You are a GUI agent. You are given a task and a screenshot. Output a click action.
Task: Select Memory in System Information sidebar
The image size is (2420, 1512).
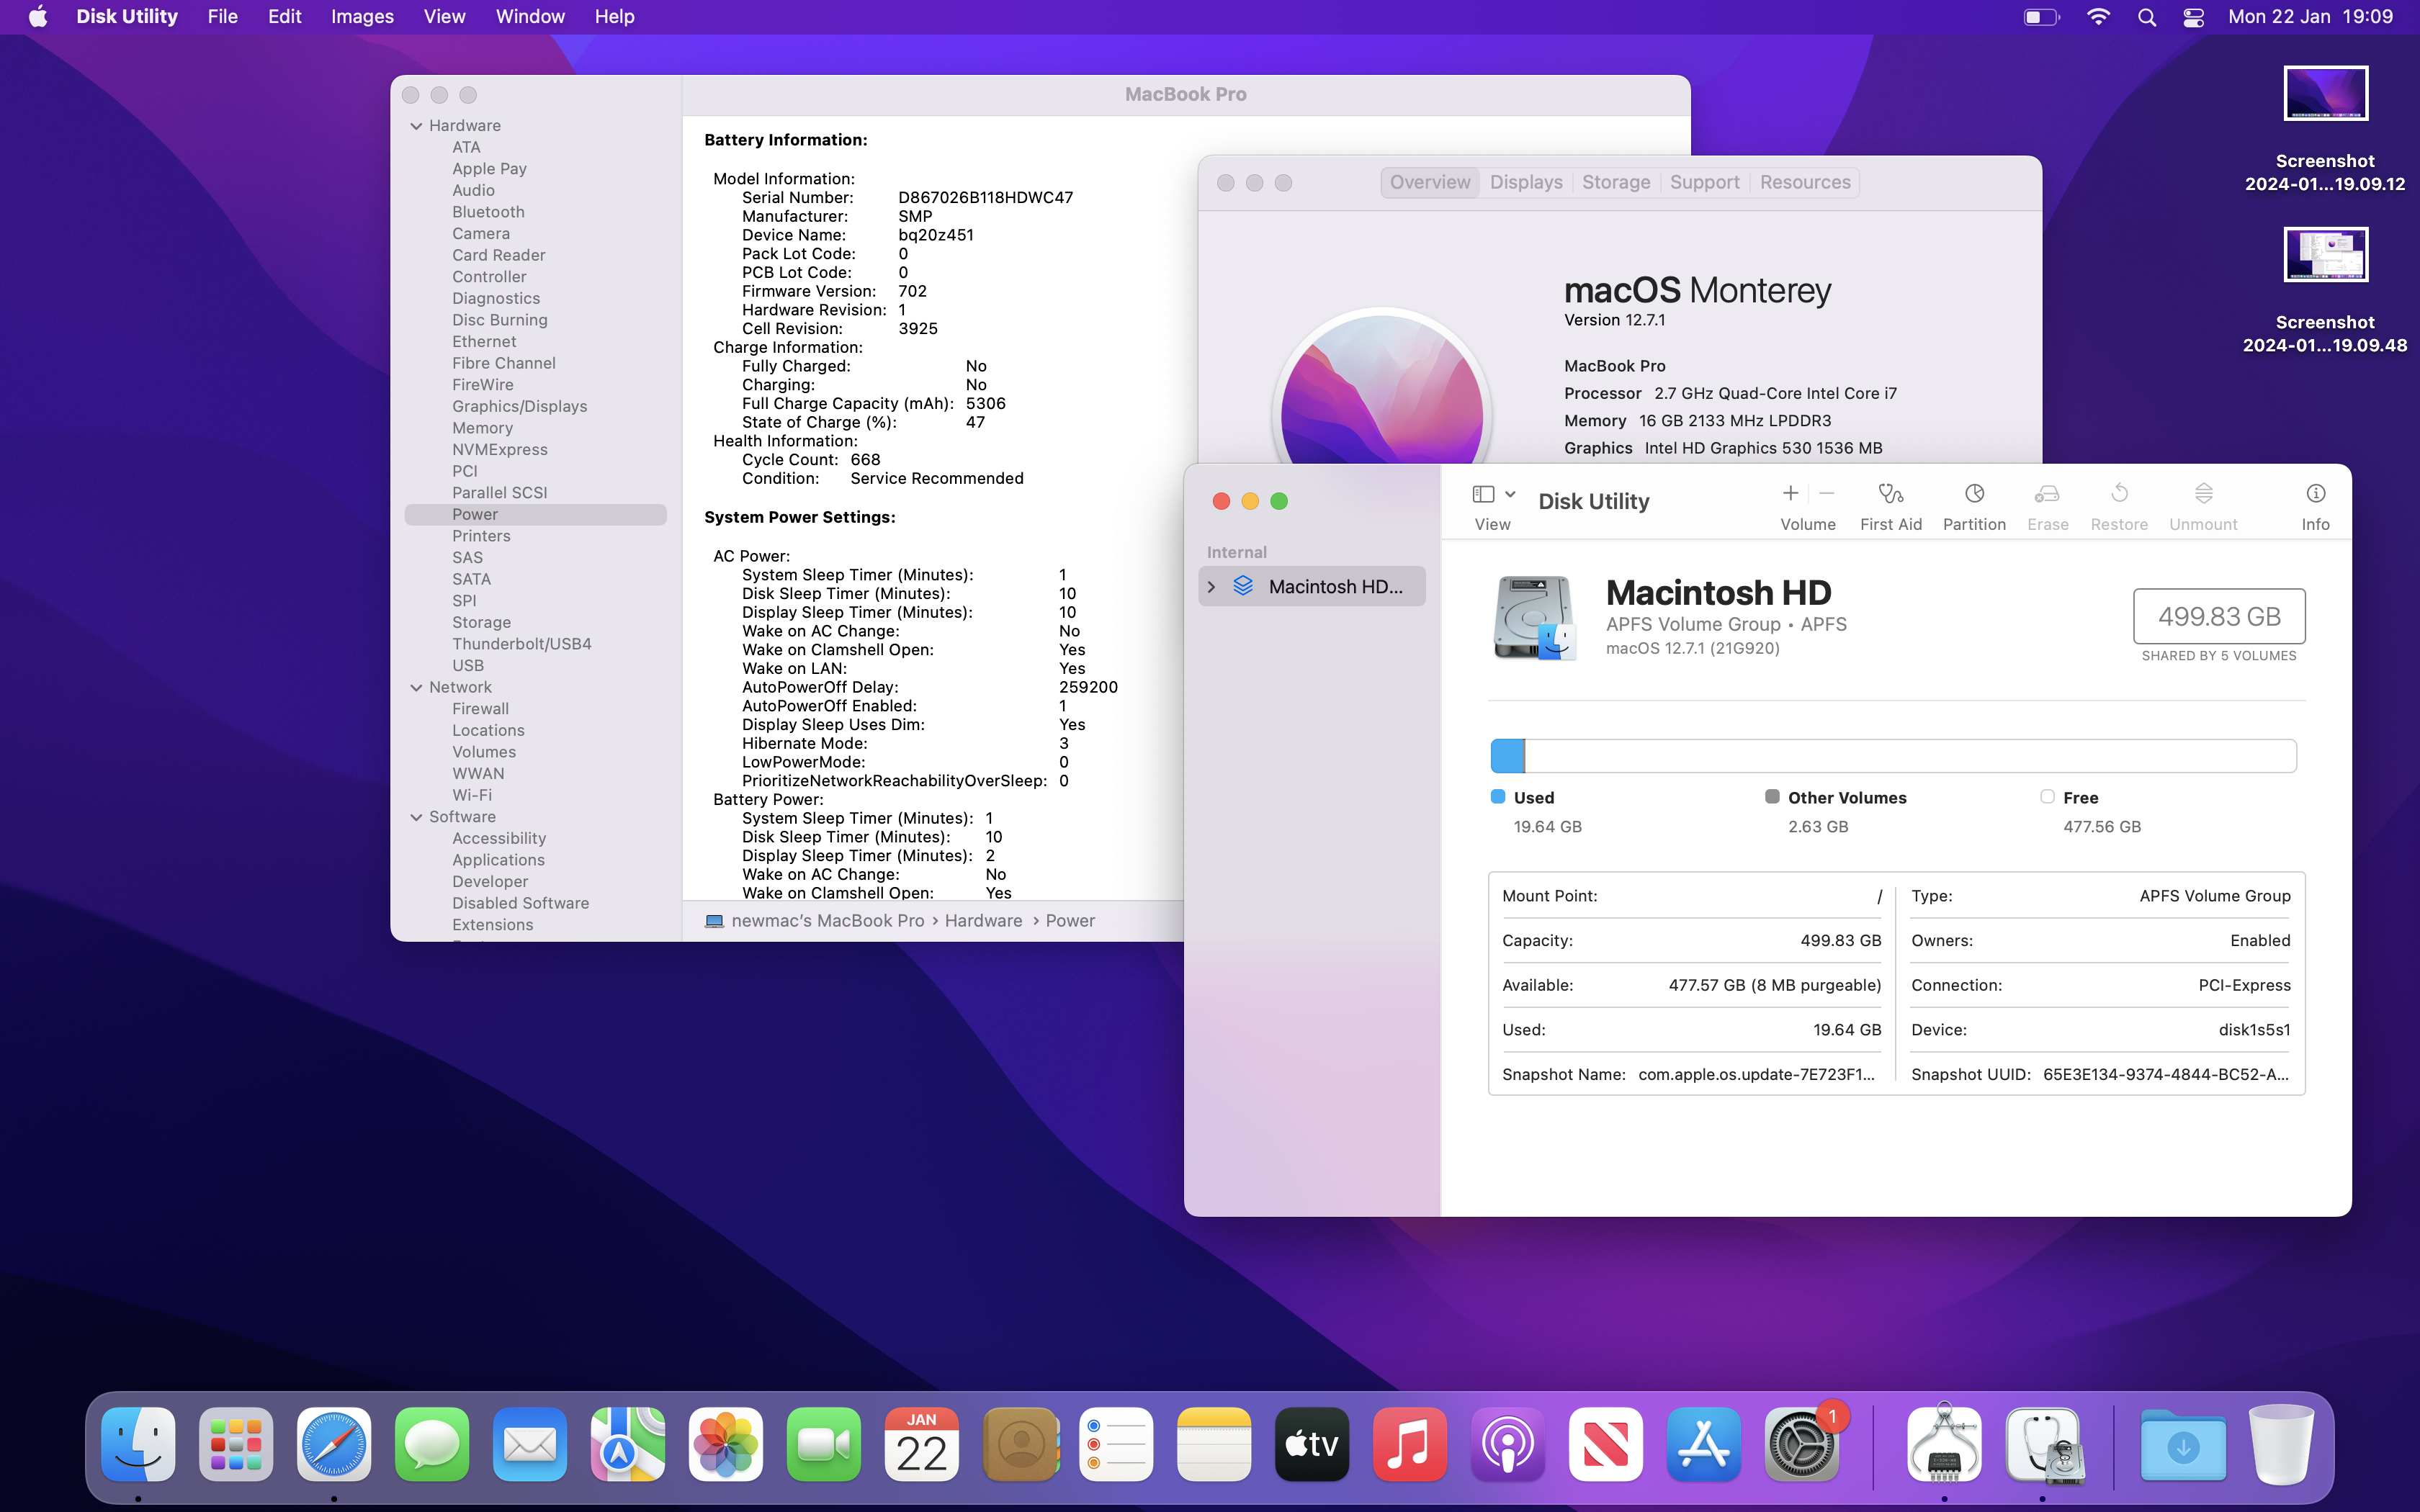click(482, 428)
